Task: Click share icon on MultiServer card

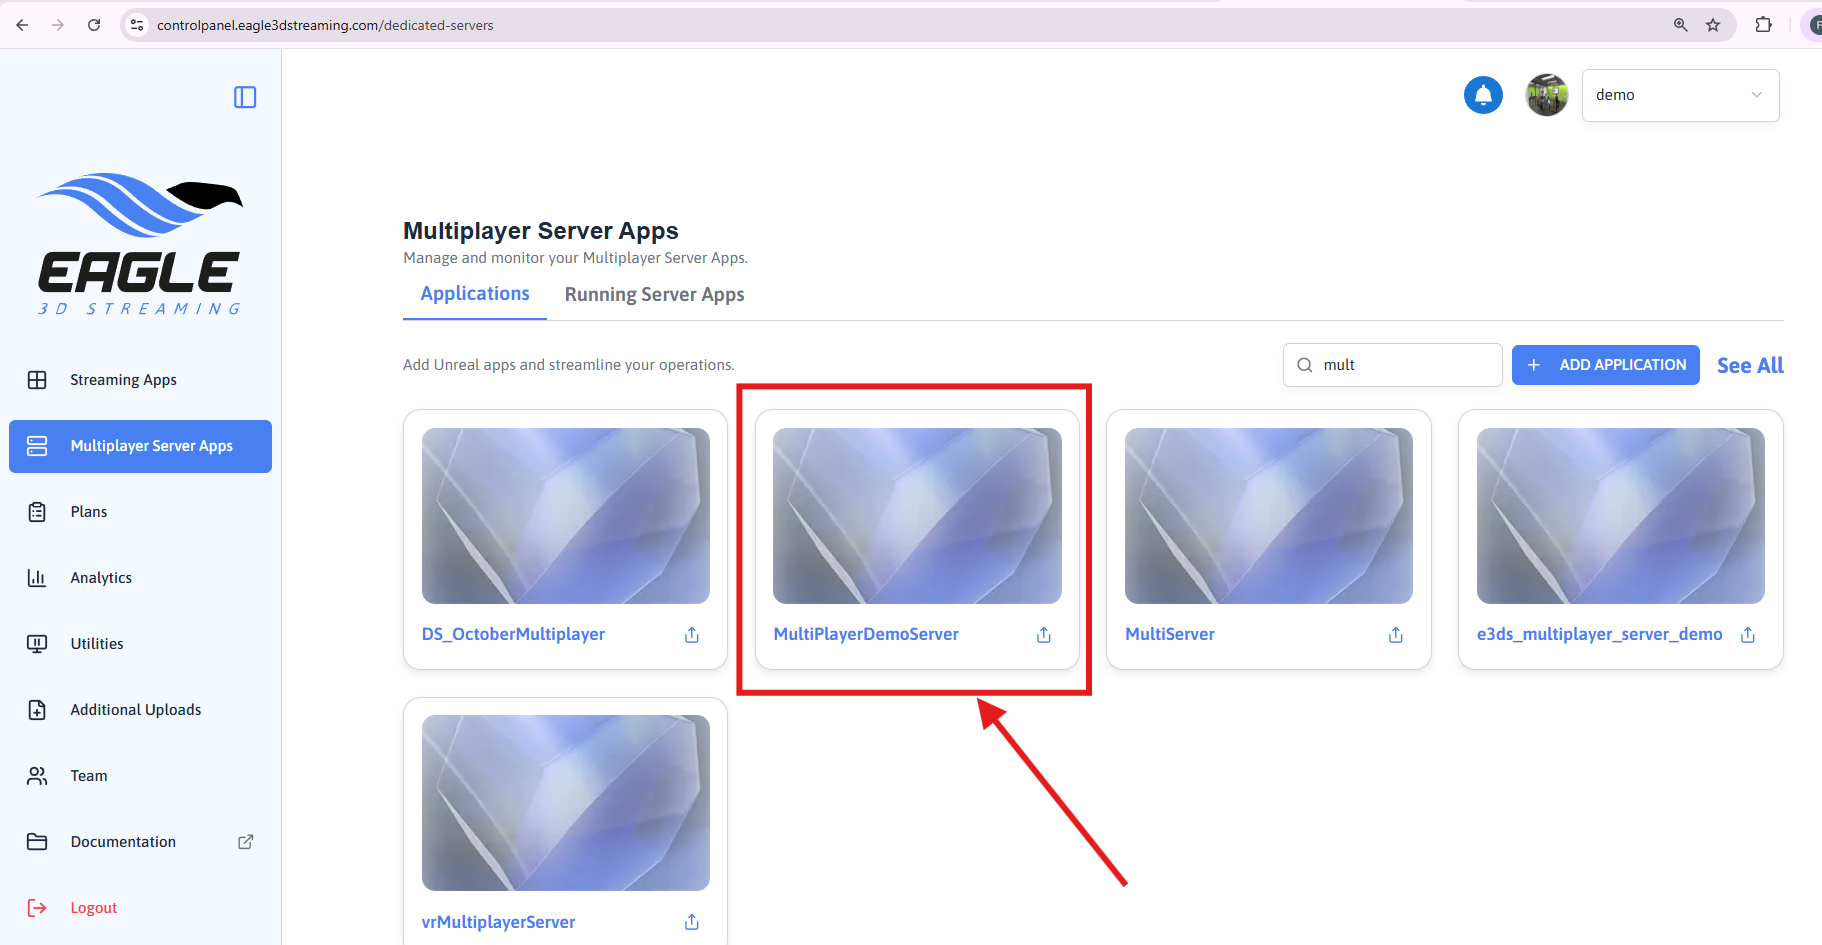Action: pyautogui.click(x=1396, y=635)
